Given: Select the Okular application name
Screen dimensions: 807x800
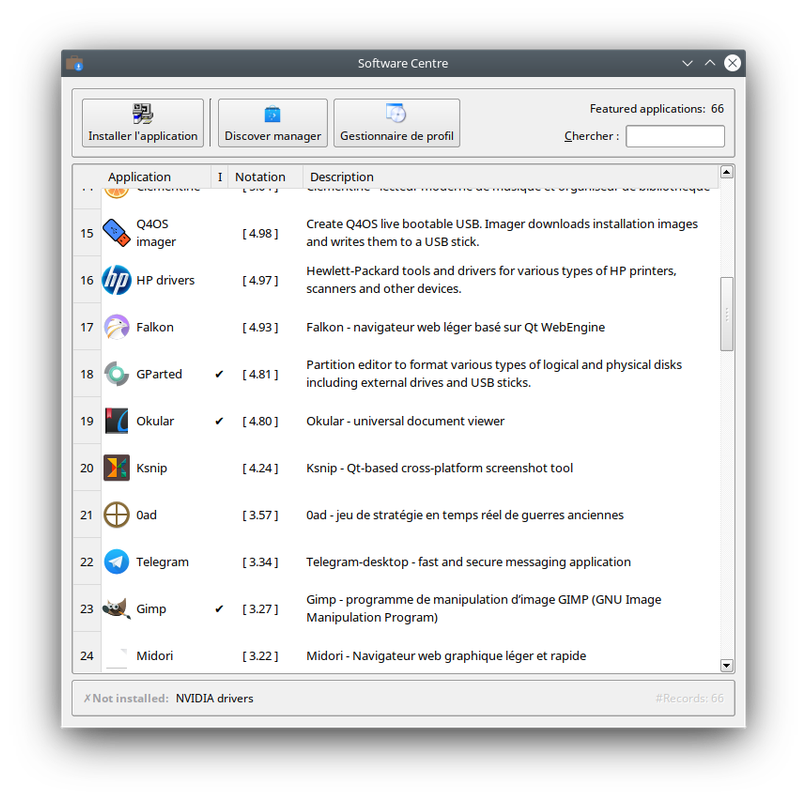Looking at the screenshot, I should click(155, 421).
